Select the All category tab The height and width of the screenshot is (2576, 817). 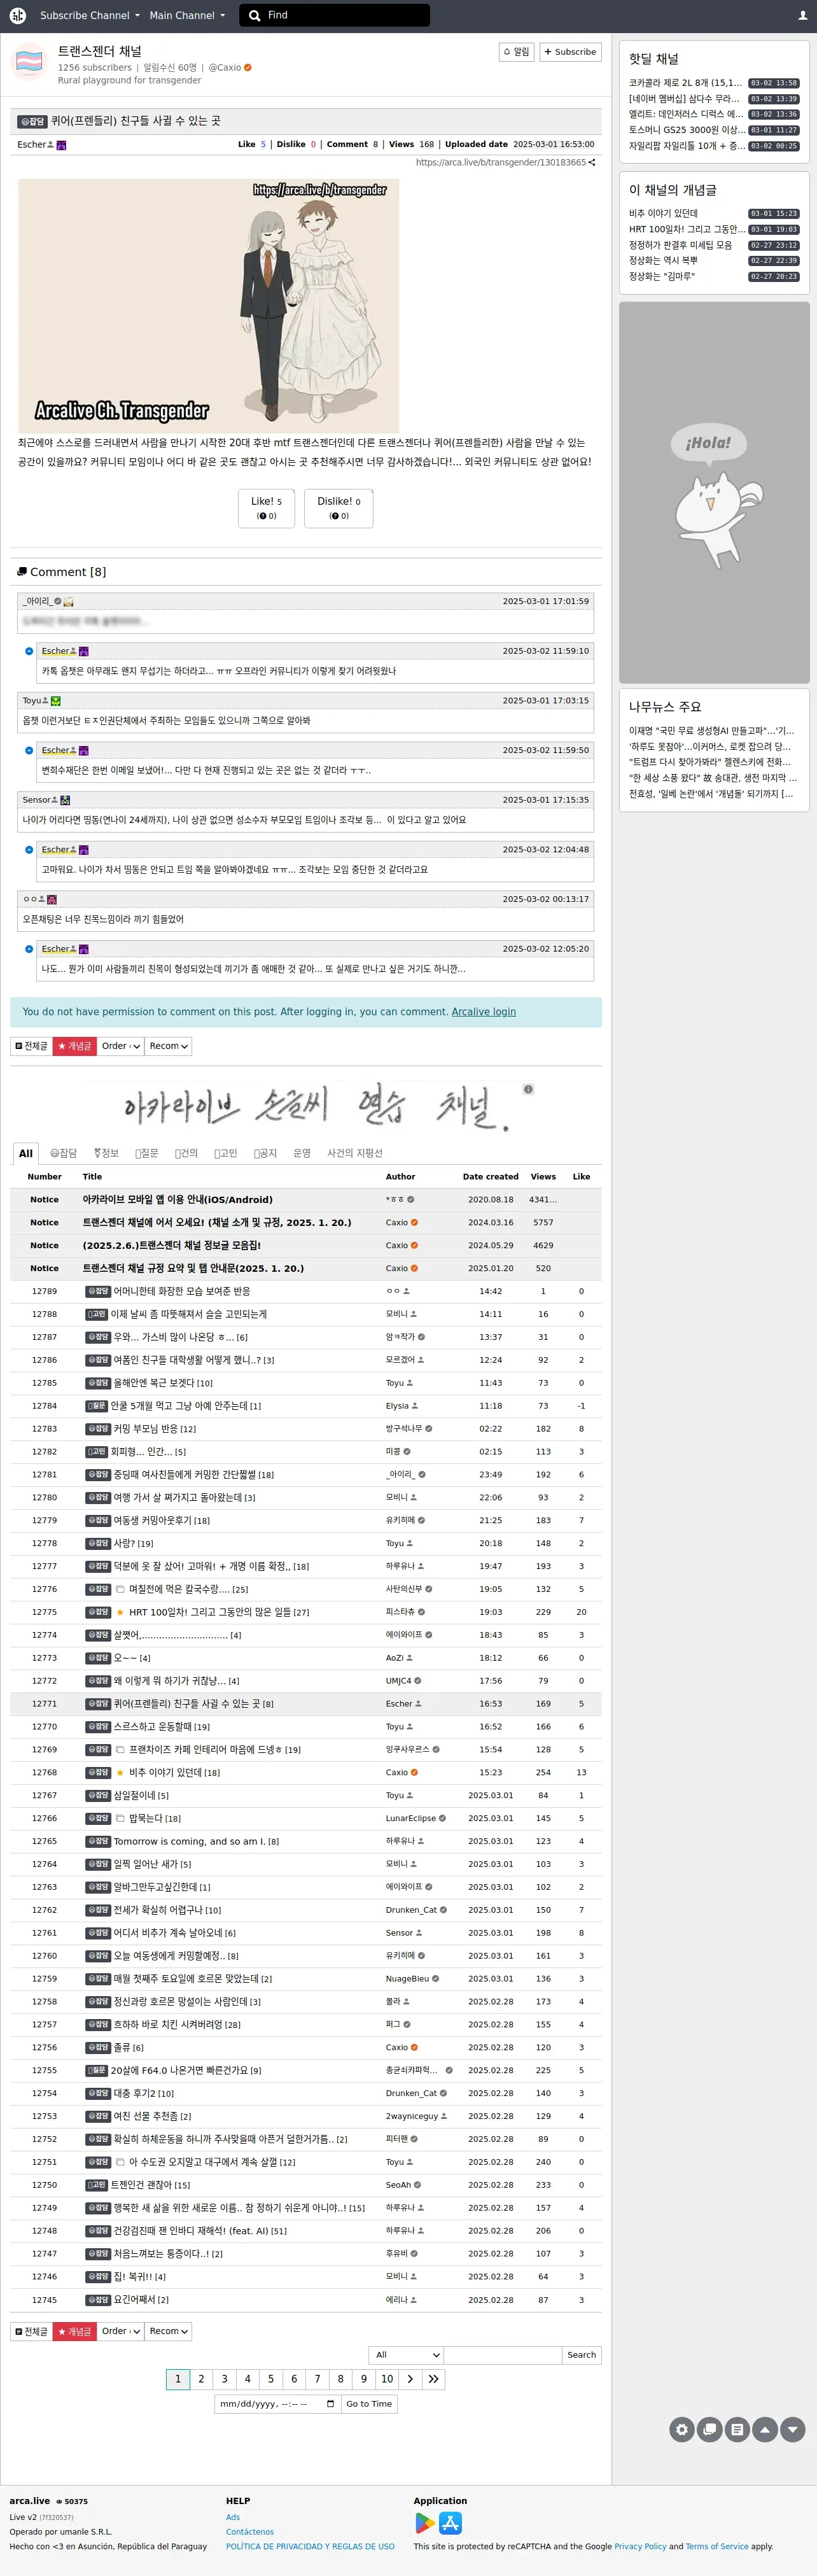click(x=26, y=1153)
